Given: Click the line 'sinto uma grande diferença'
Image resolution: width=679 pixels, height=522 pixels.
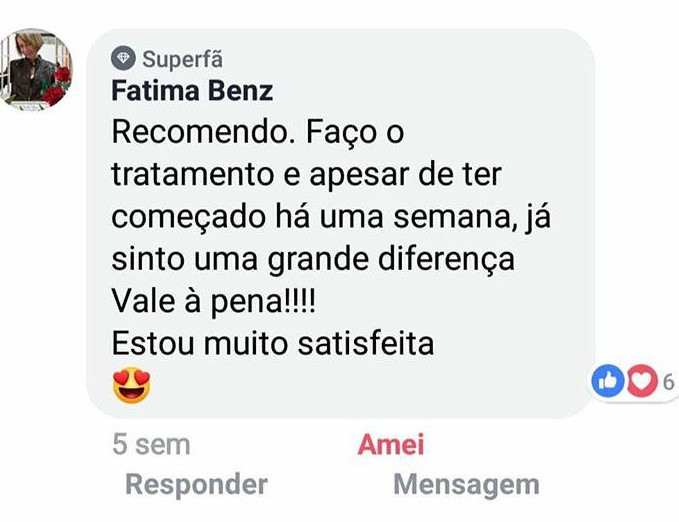Looking at the screenshot, I should (313, 260).
